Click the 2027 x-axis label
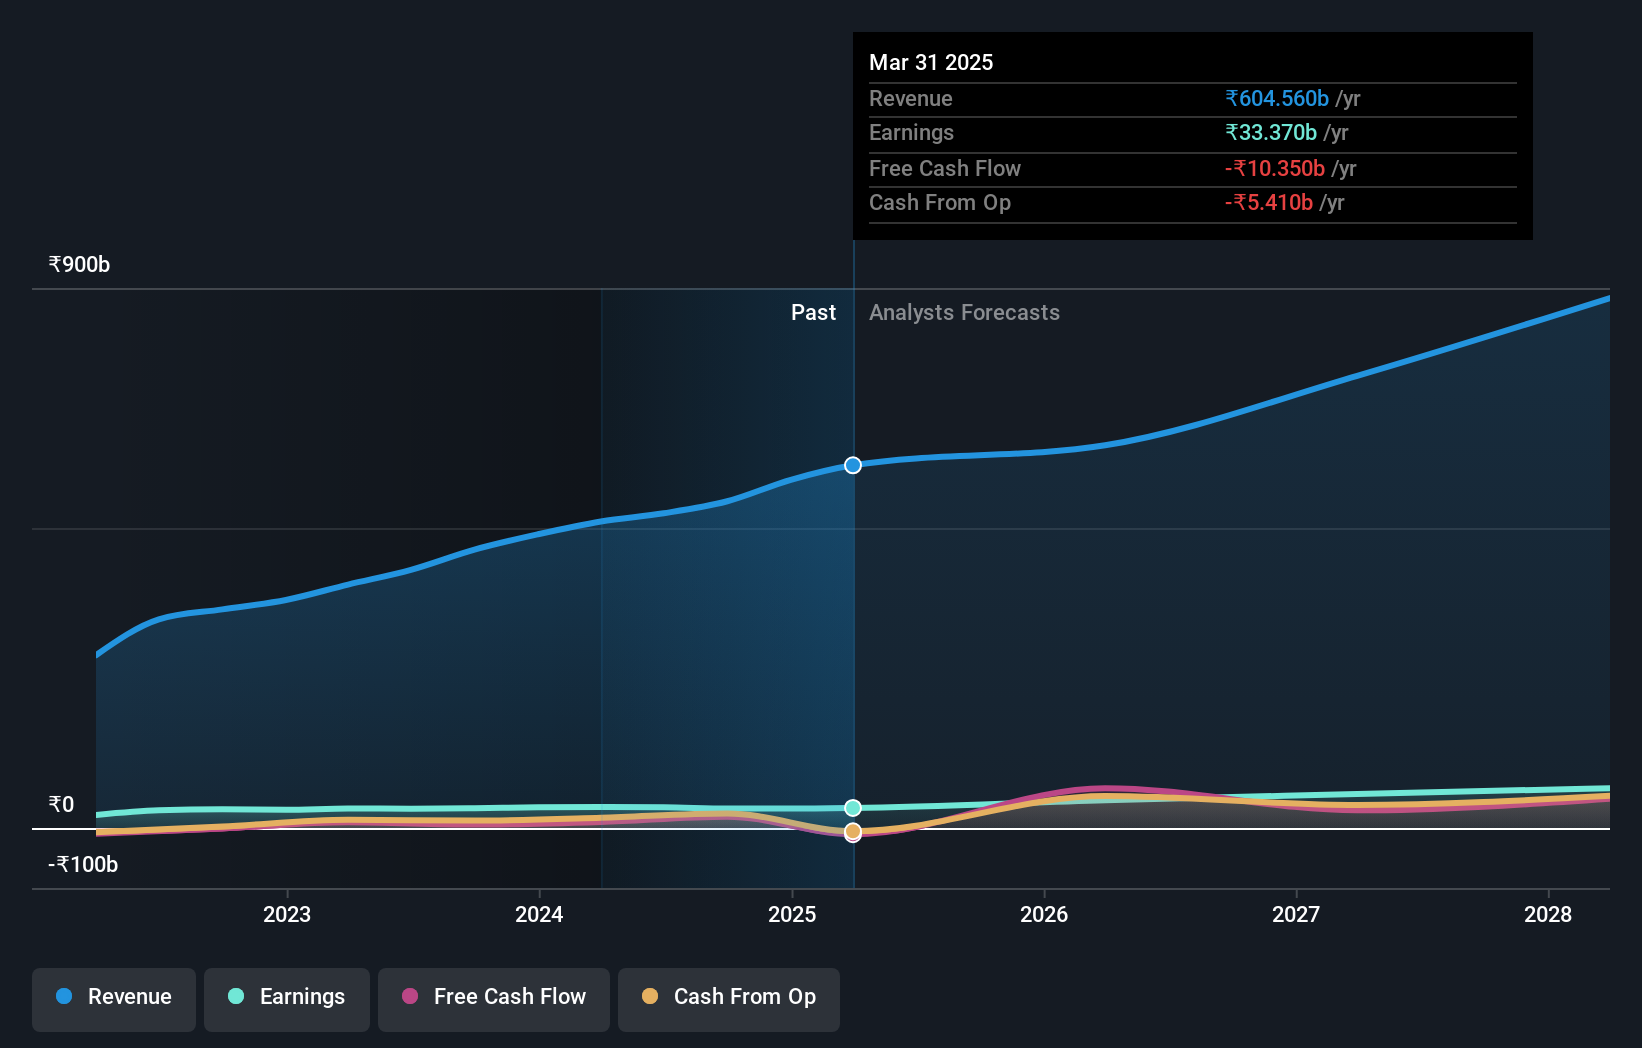Screen dimensions: 1642x1048 (x=1296, y=914)
